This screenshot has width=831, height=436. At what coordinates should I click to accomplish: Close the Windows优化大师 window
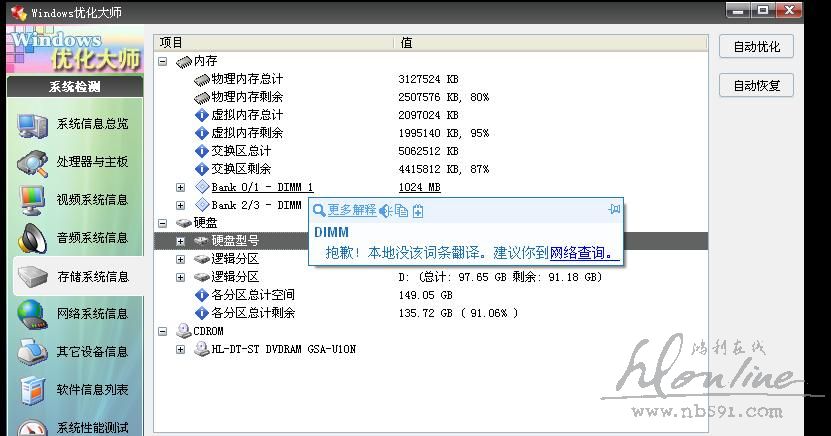tap(789, 11)
